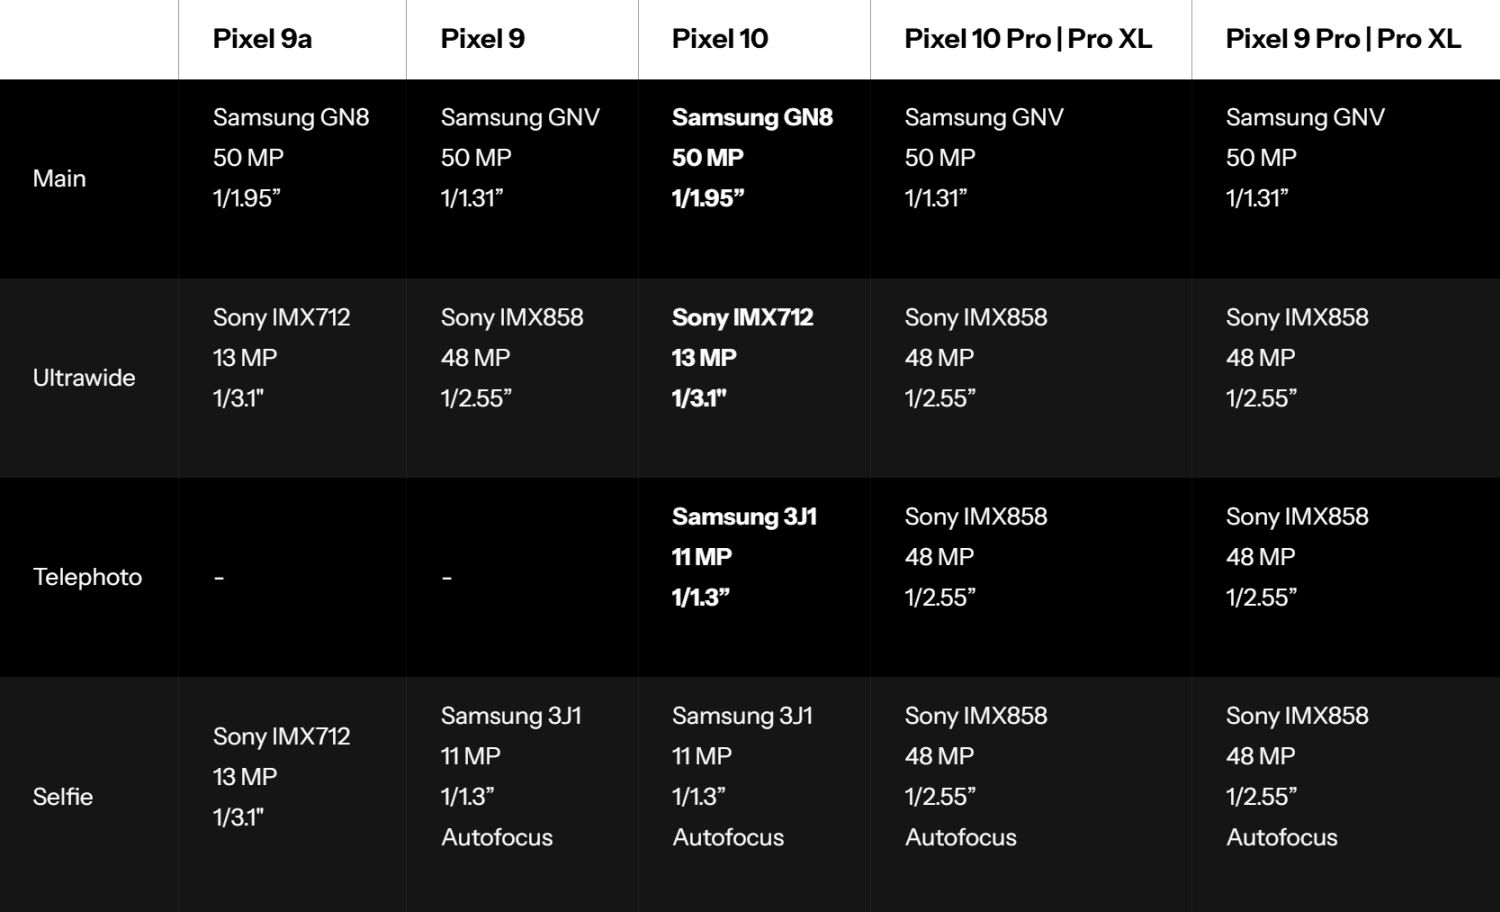The width and height of the screenshot is (1500, 912).
Task: Click the Pixel 9a telephoto dash
Action: [x=219, y=577]
